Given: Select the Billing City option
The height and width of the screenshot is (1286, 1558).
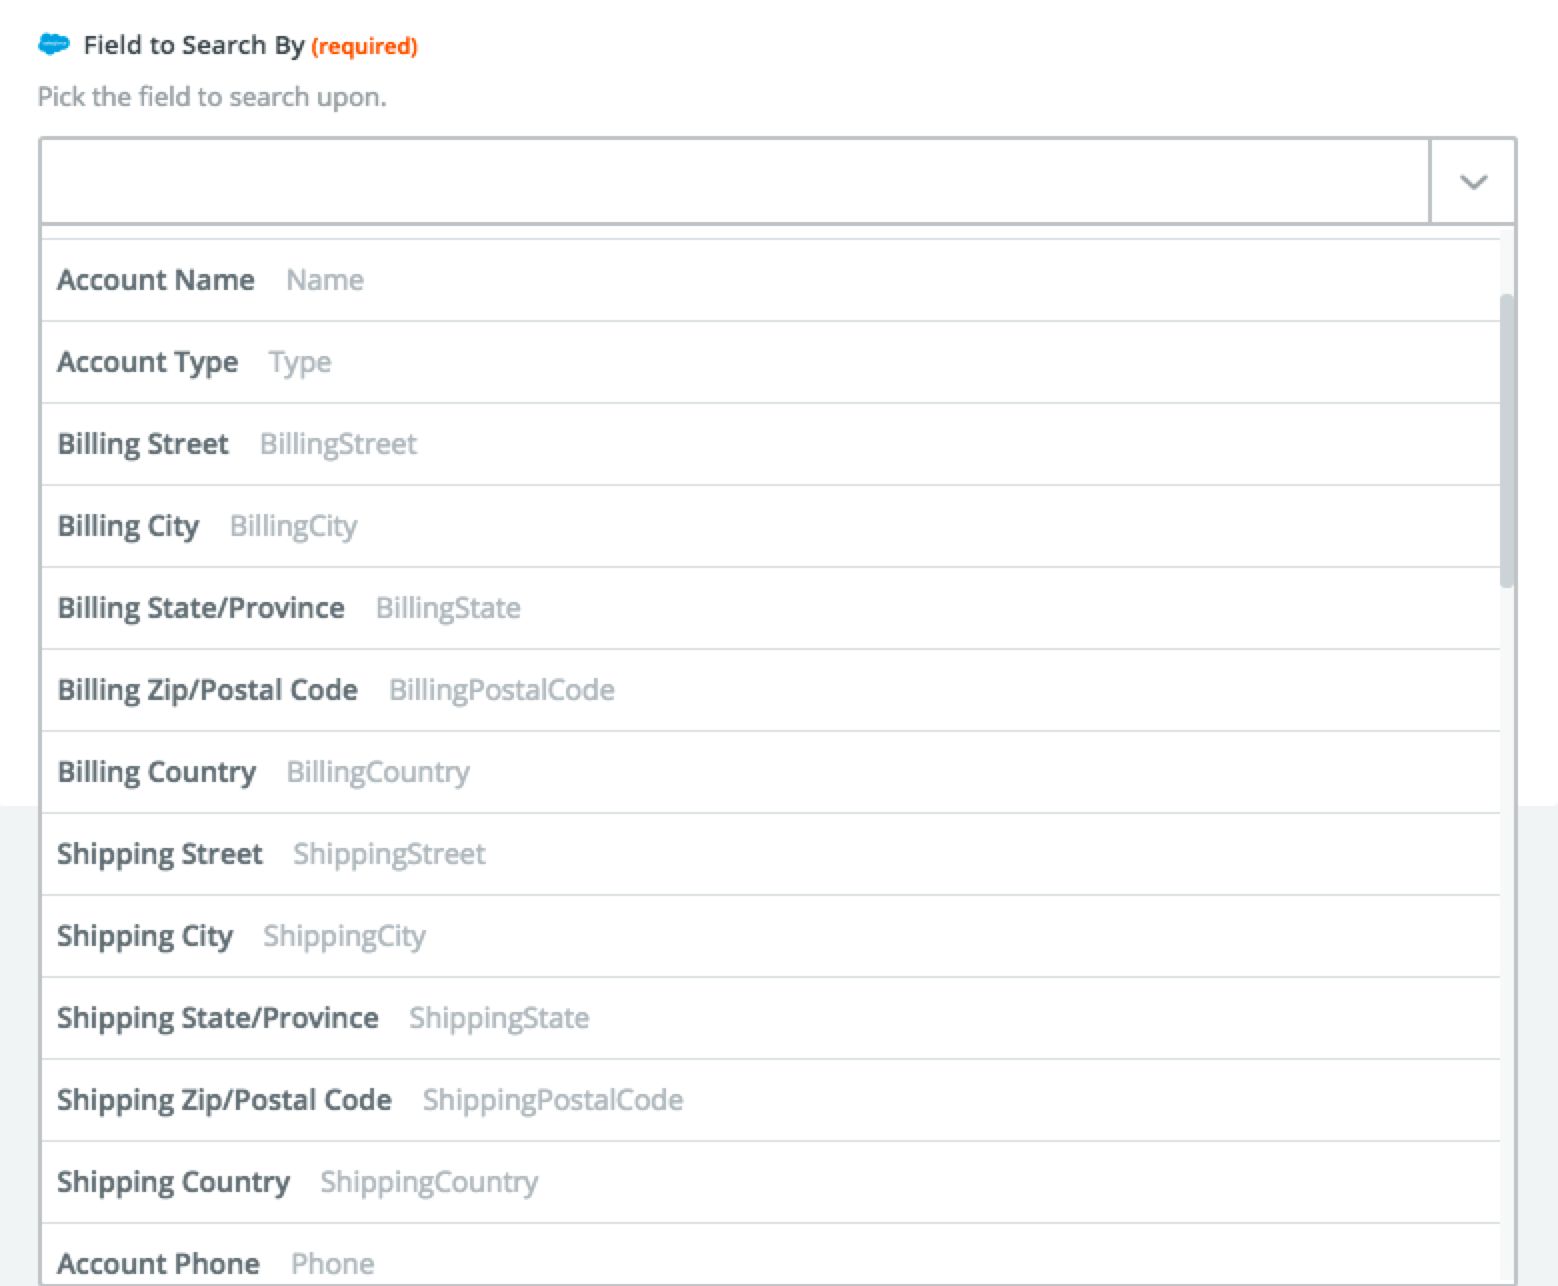Looking at the screenshot, I should click(128, 526).
